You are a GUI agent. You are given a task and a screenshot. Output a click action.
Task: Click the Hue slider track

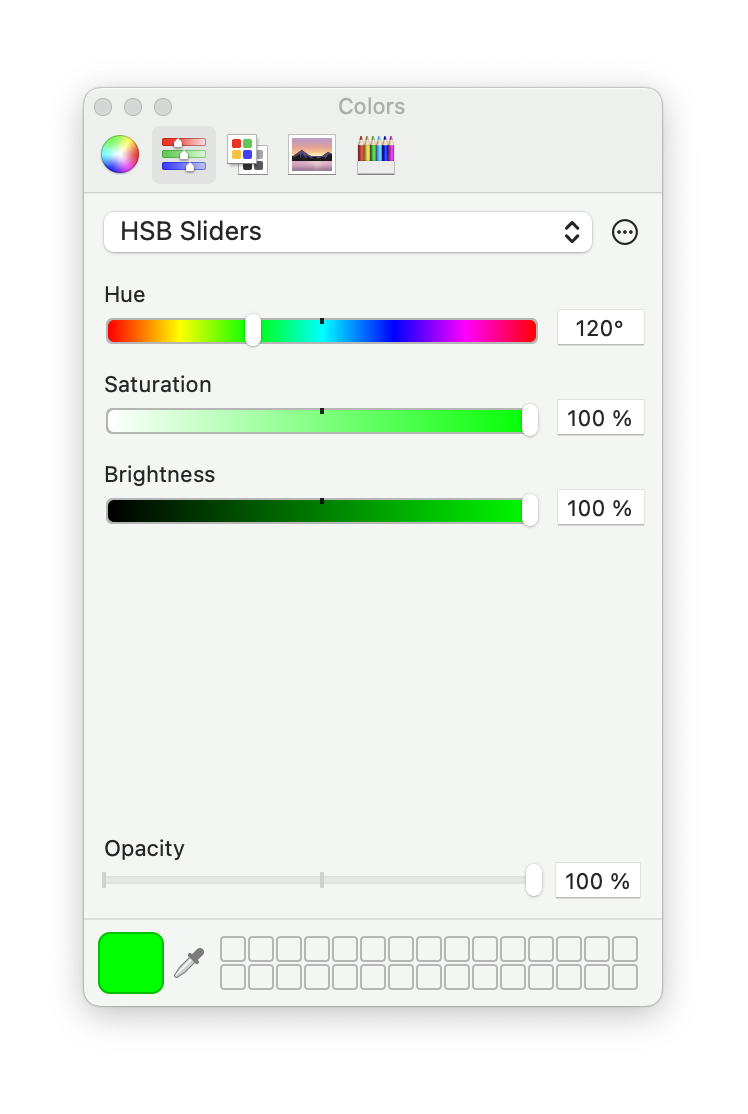coord(400,331)
